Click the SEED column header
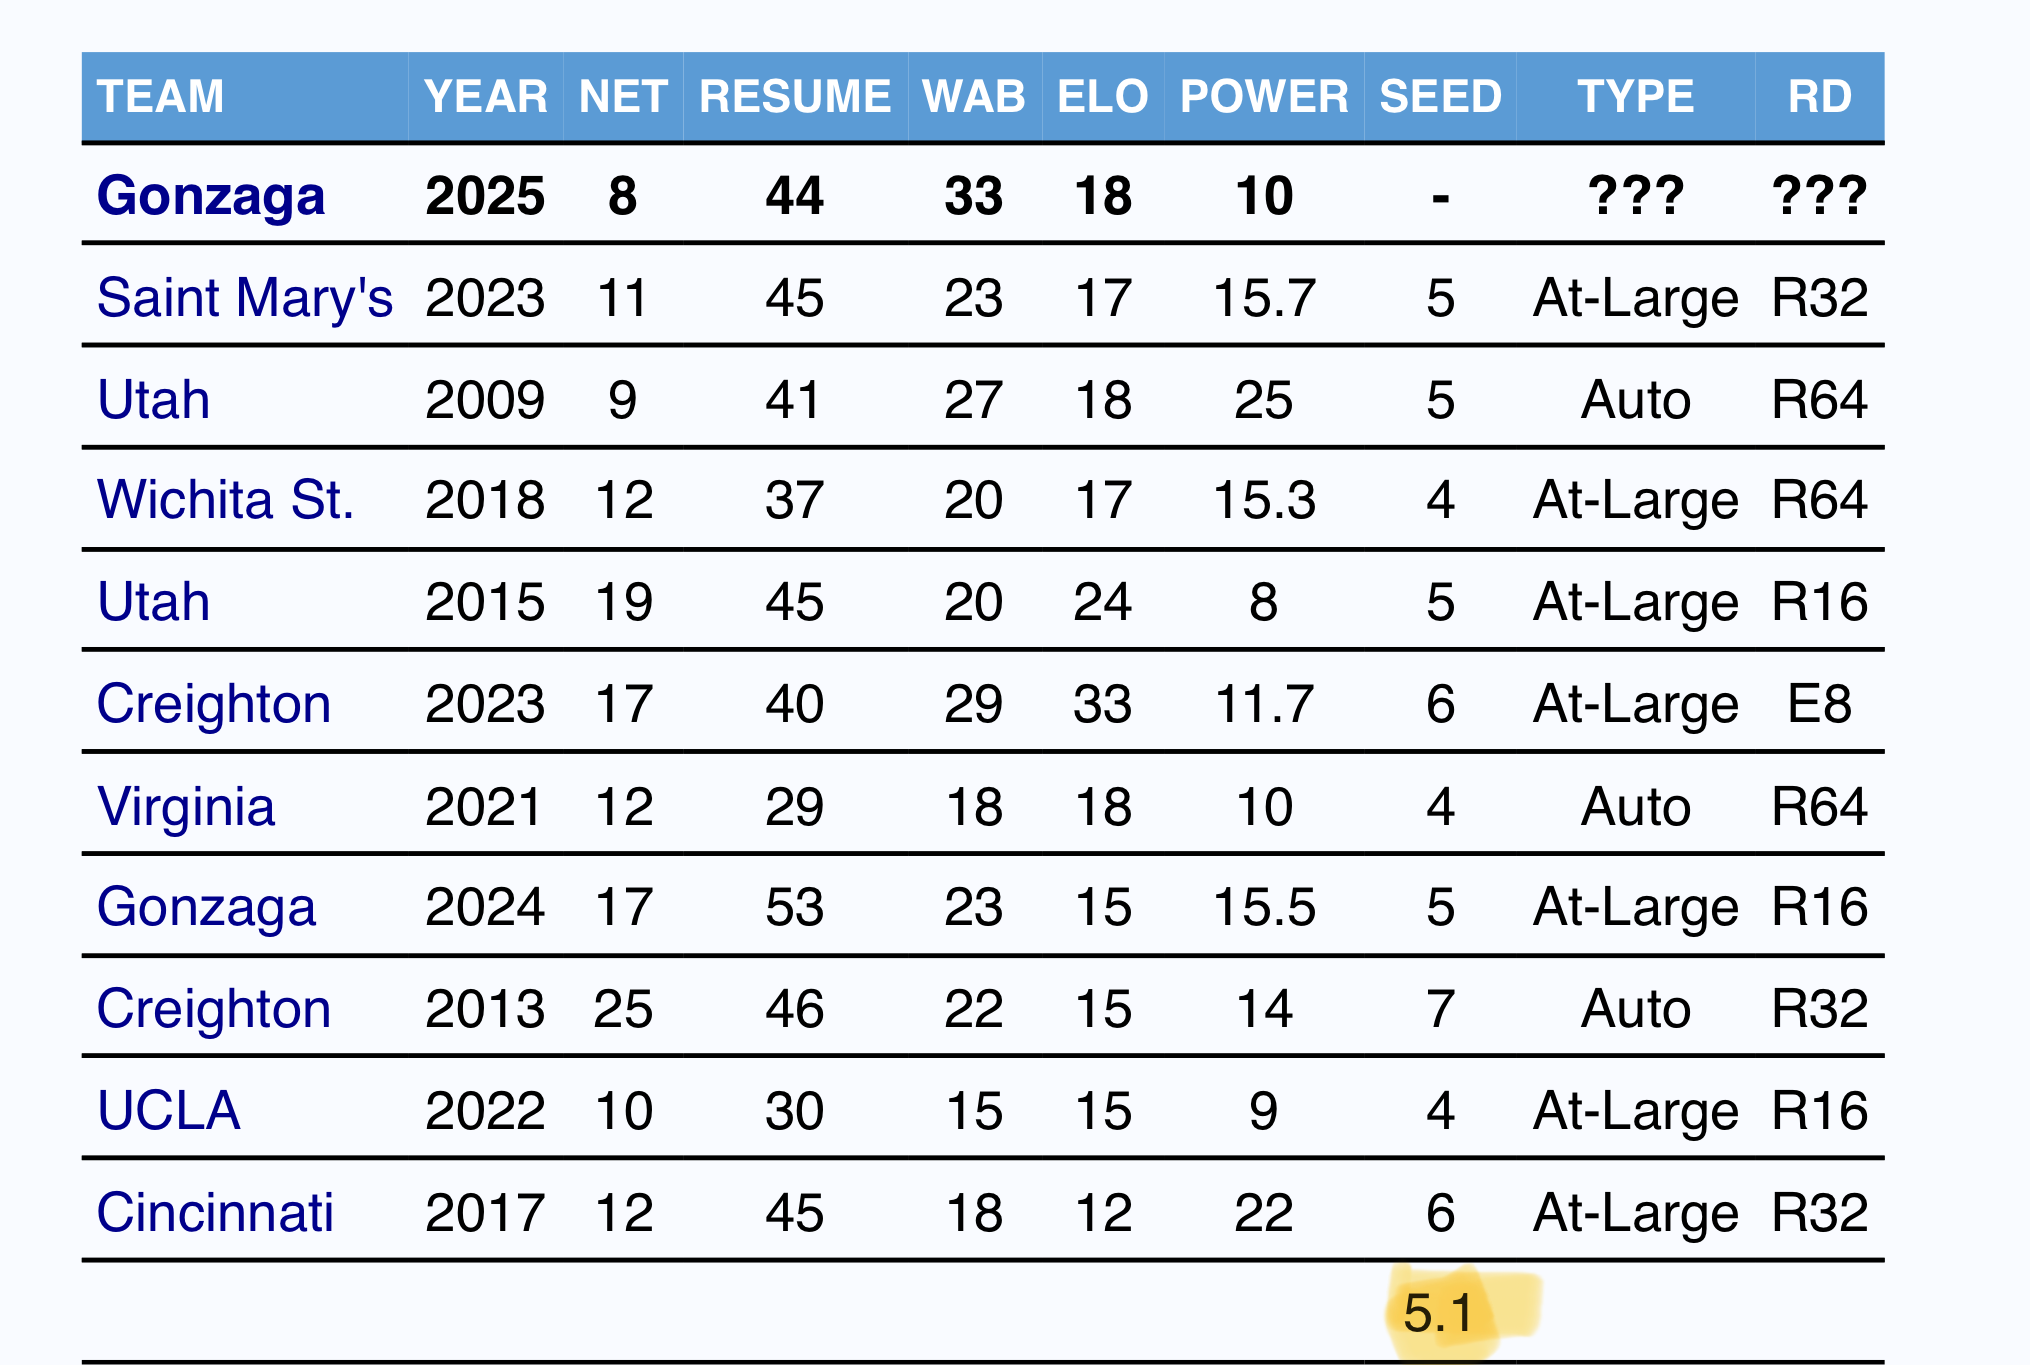Screen dimensions: 2030x1365 tap(1440, 97)
